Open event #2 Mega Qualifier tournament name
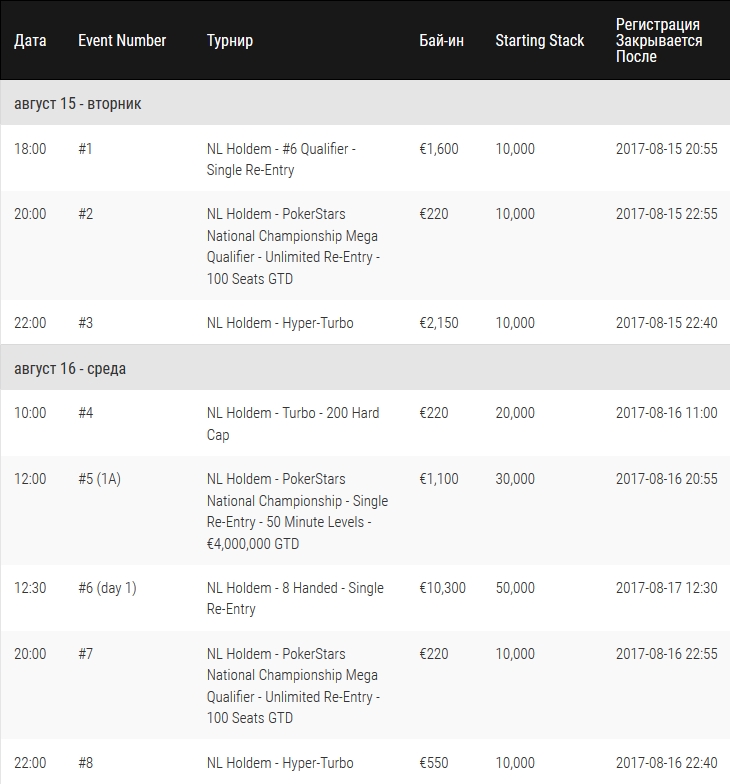 (x=294, y=246)
